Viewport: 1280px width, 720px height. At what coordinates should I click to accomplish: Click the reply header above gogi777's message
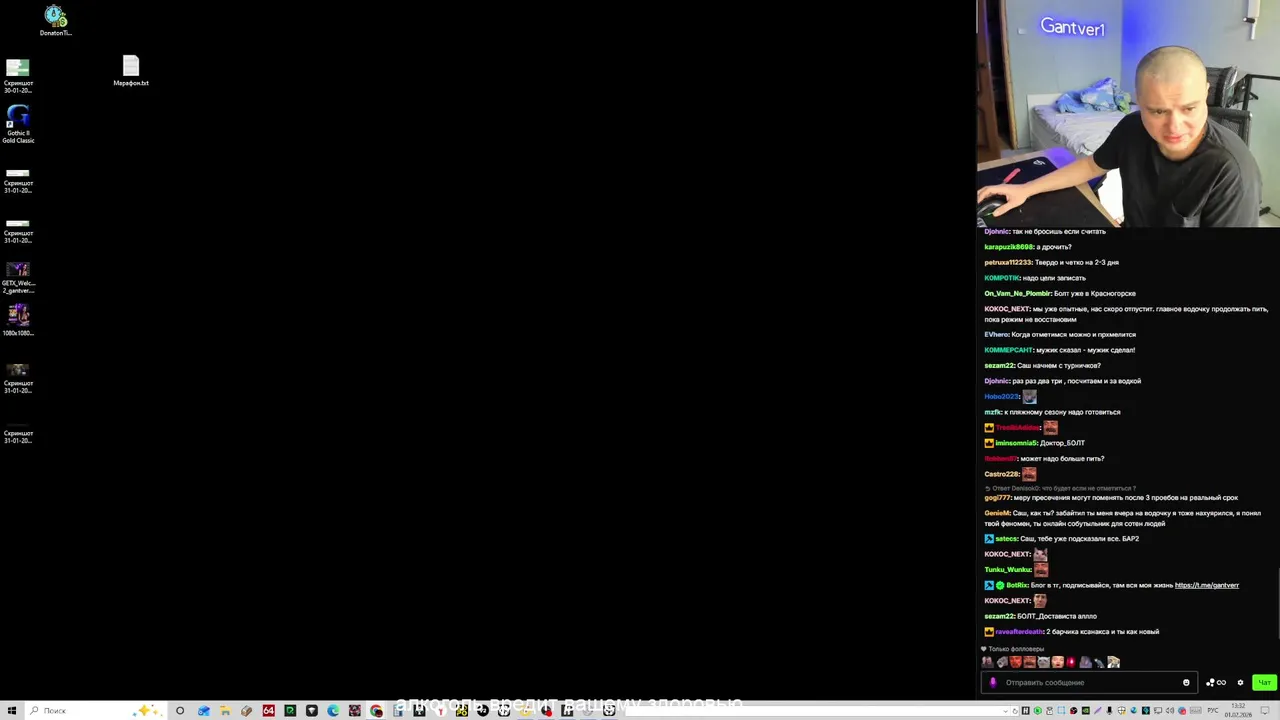click(x=1060, y=488)
